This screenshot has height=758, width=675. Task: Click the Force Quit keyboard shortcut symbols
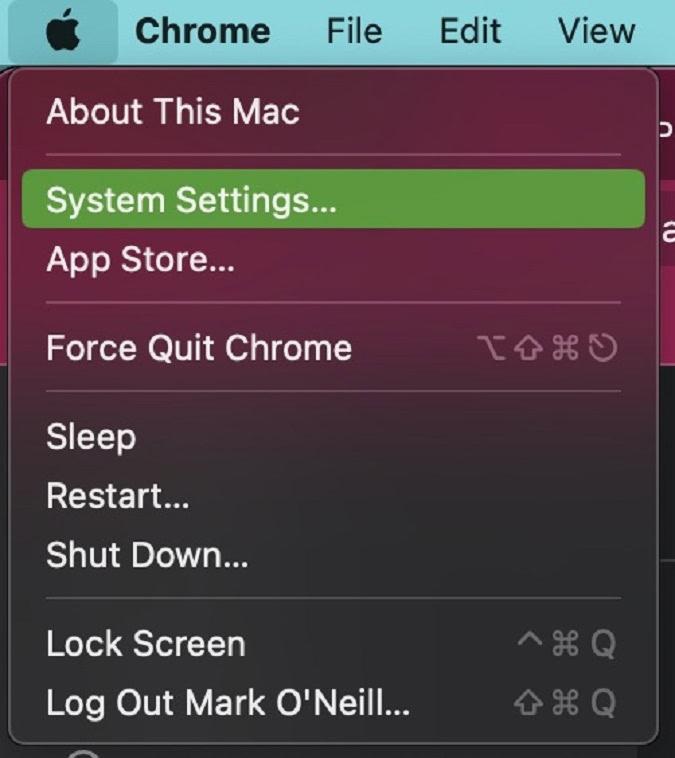point(547,348)
